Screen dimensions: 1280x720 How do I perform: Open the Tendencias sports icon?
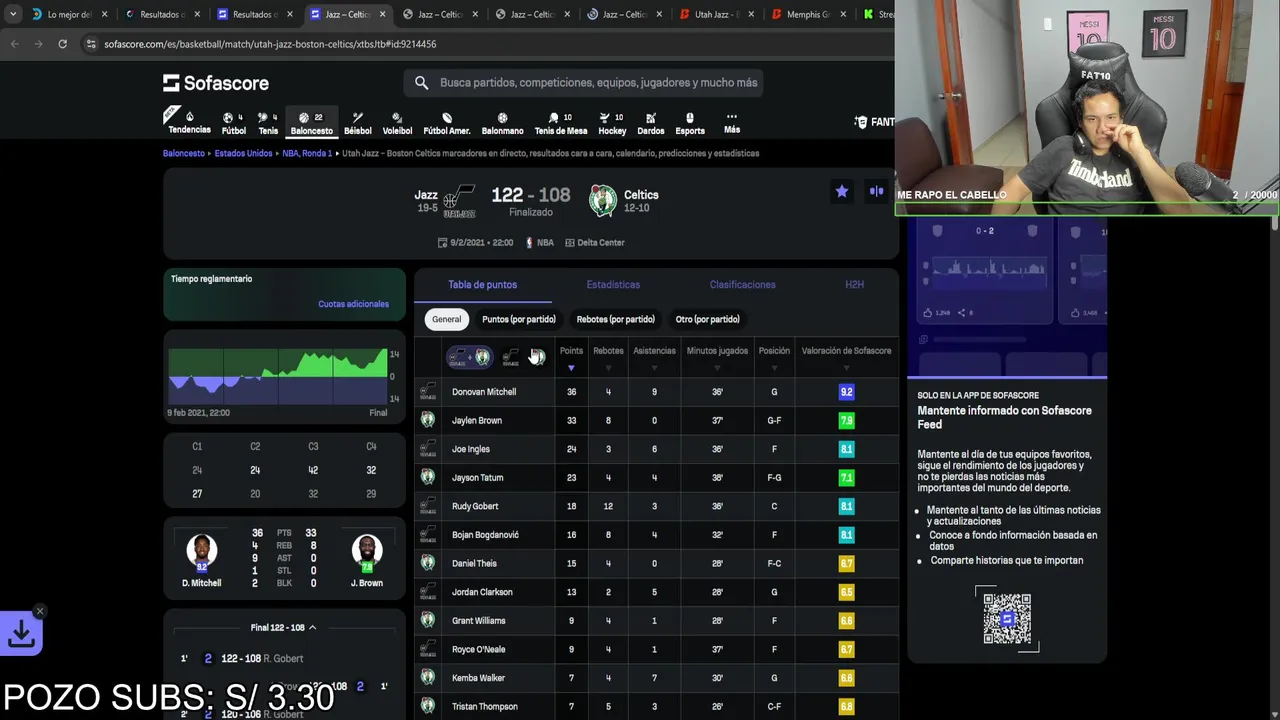coord(189,123)
